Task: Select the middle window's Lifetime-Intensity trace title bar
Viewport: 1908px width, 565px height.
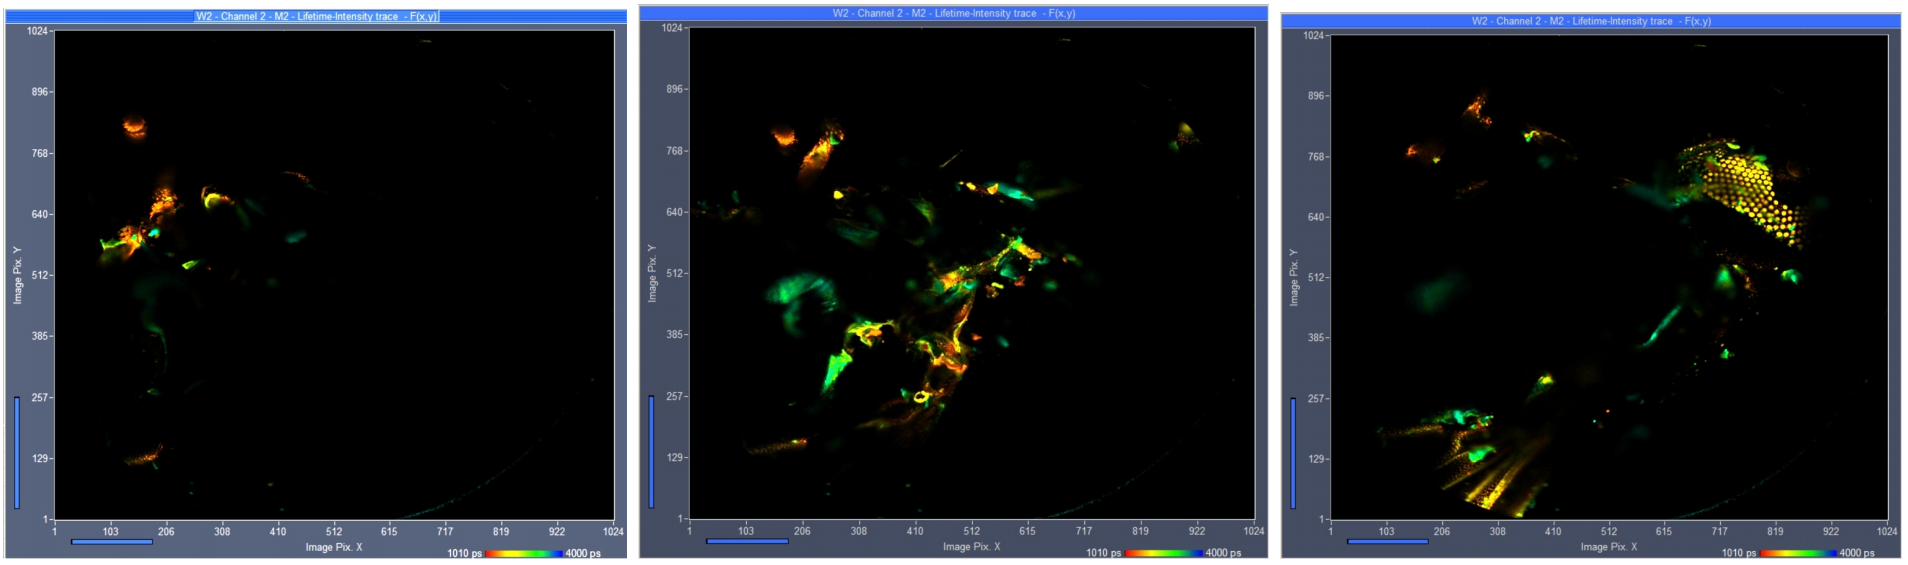Action: point(953,13)
